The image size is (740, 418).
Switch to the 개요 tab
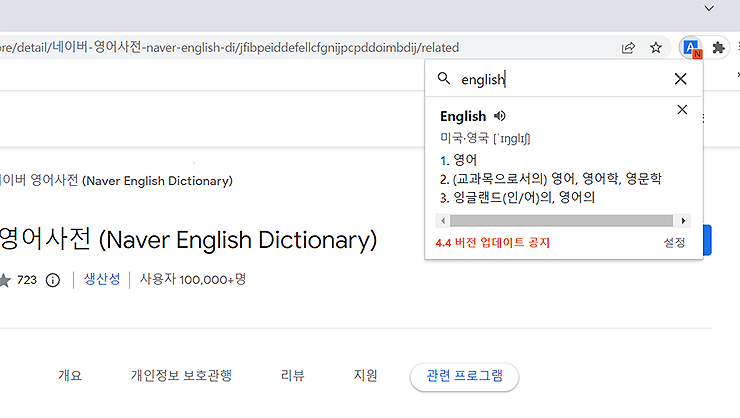(x=70, y=376)
